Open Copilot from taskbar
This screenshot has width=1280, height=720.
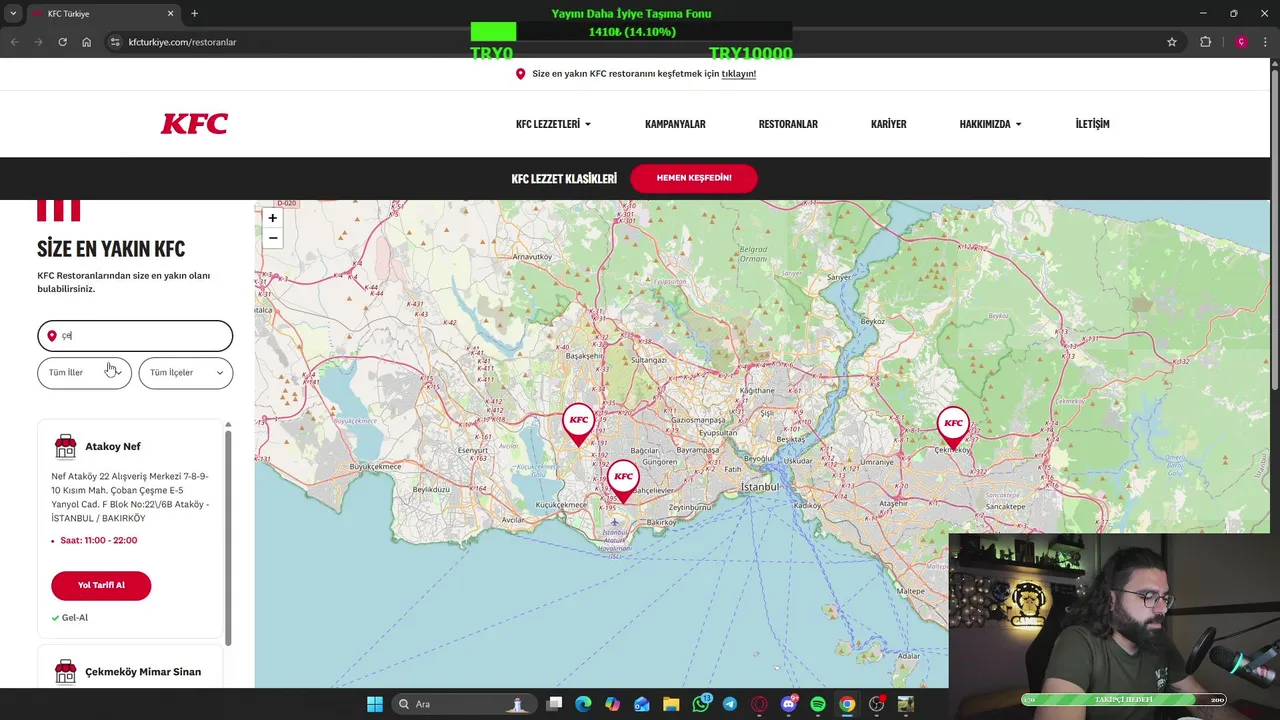[612, 704]
